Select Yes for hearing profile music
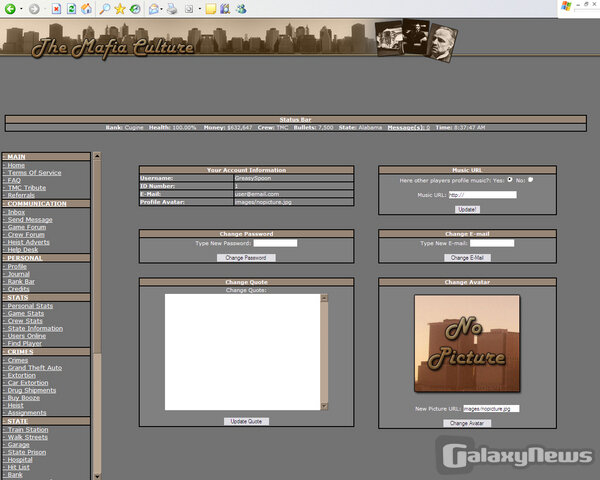 click(511, 180)
